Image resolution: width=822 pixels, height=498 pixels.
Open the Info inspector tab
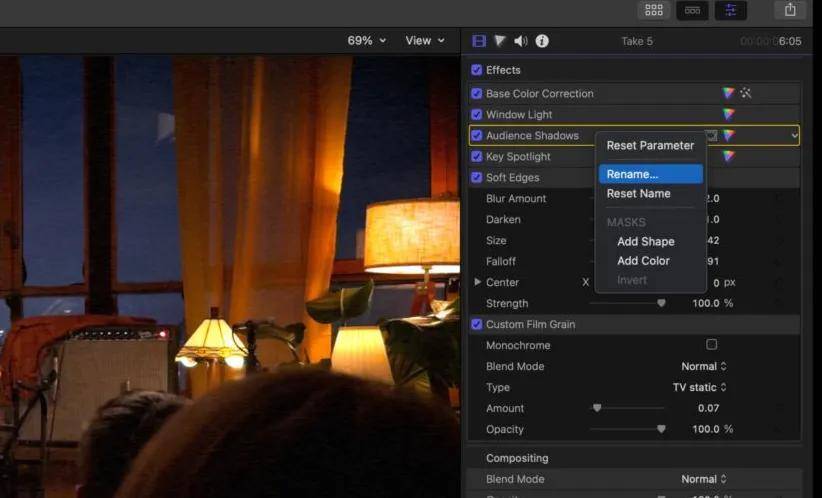(x=542, y=41)
